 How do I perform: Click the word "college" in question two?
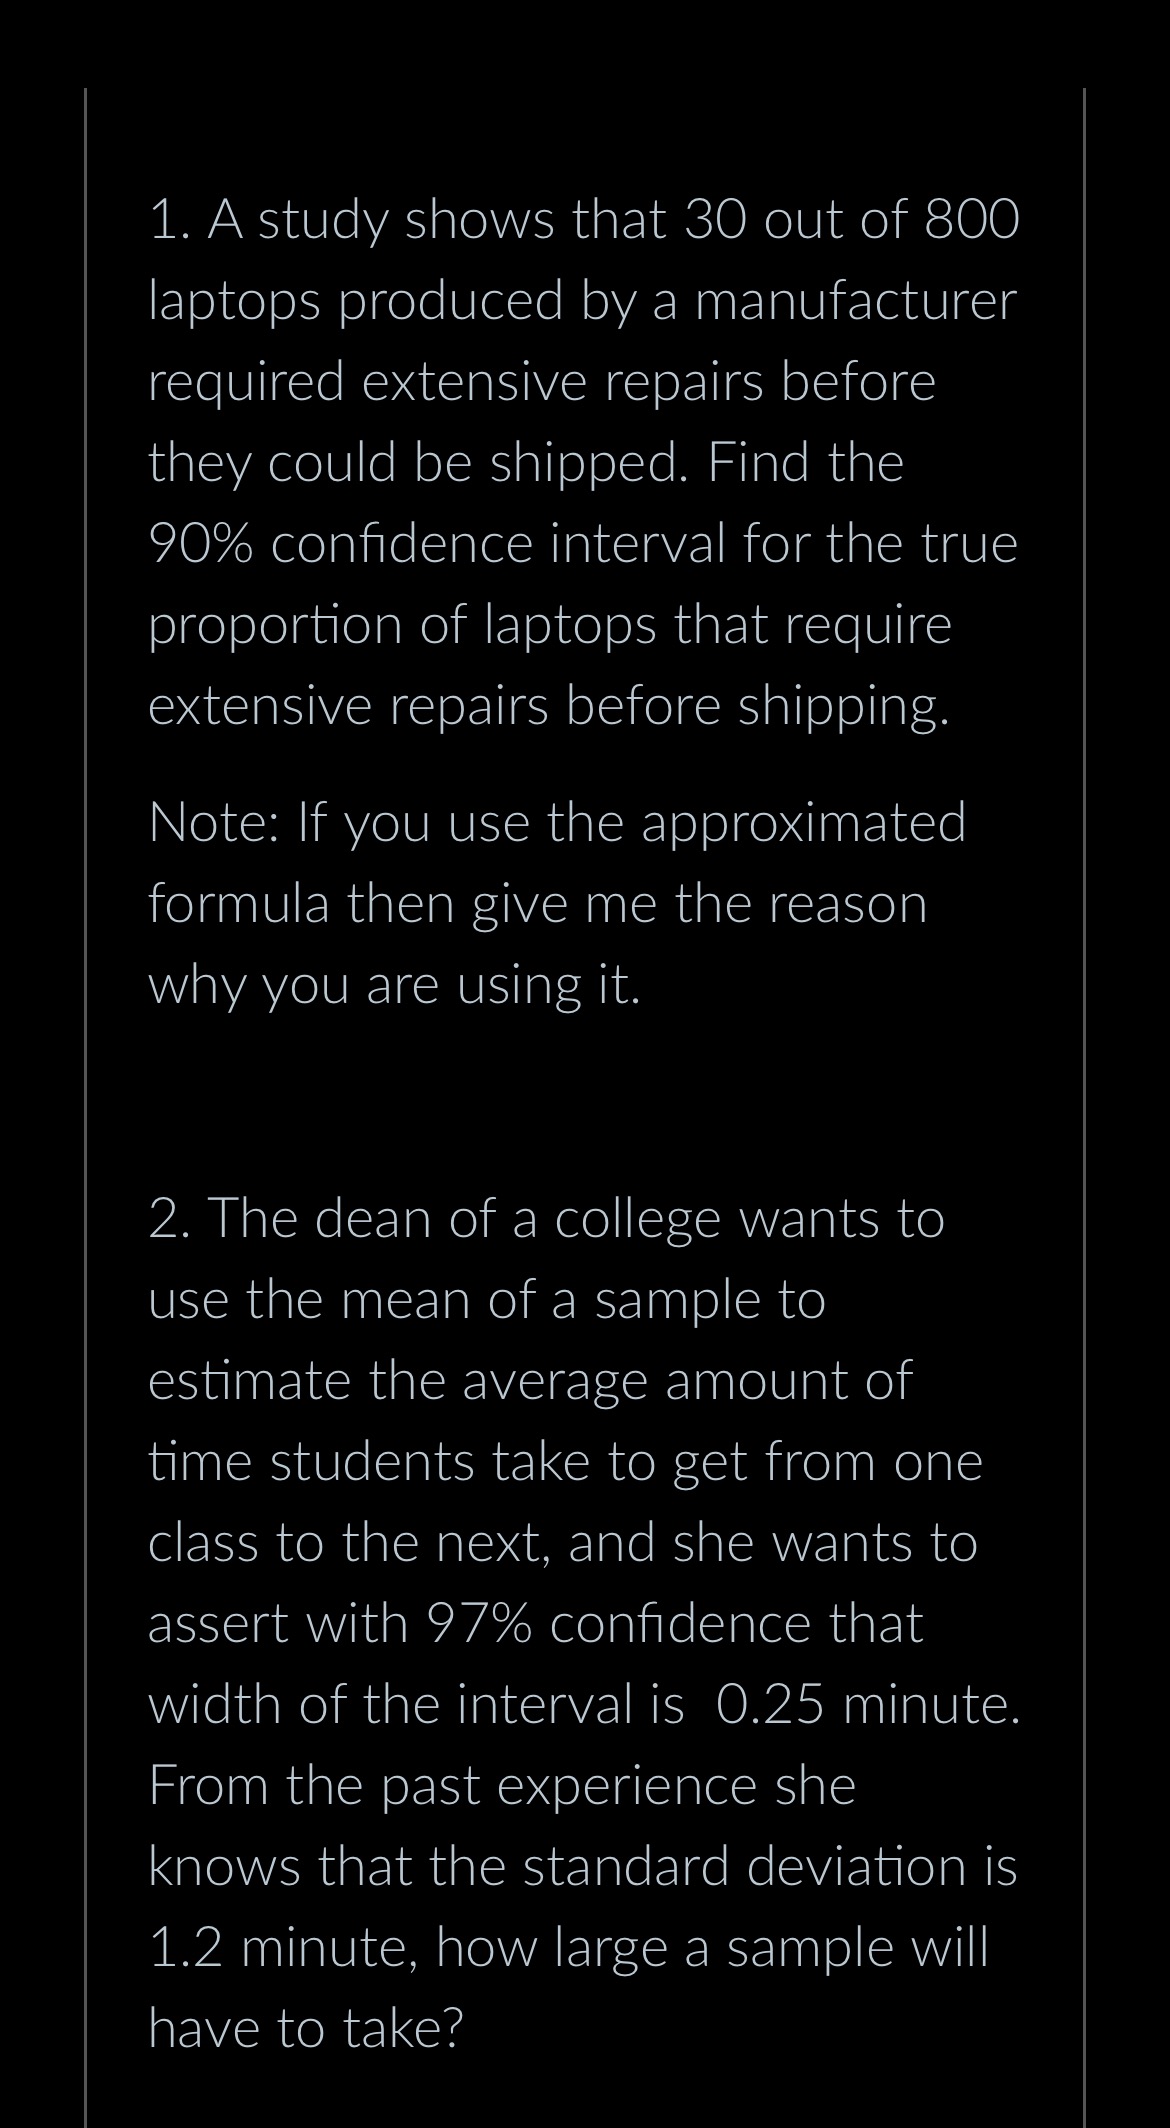pos(638,1222)
